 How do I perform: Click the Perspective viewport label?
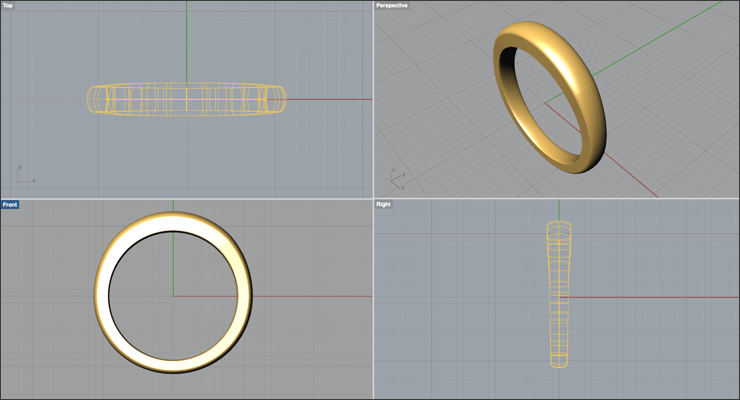coord(392,6)
